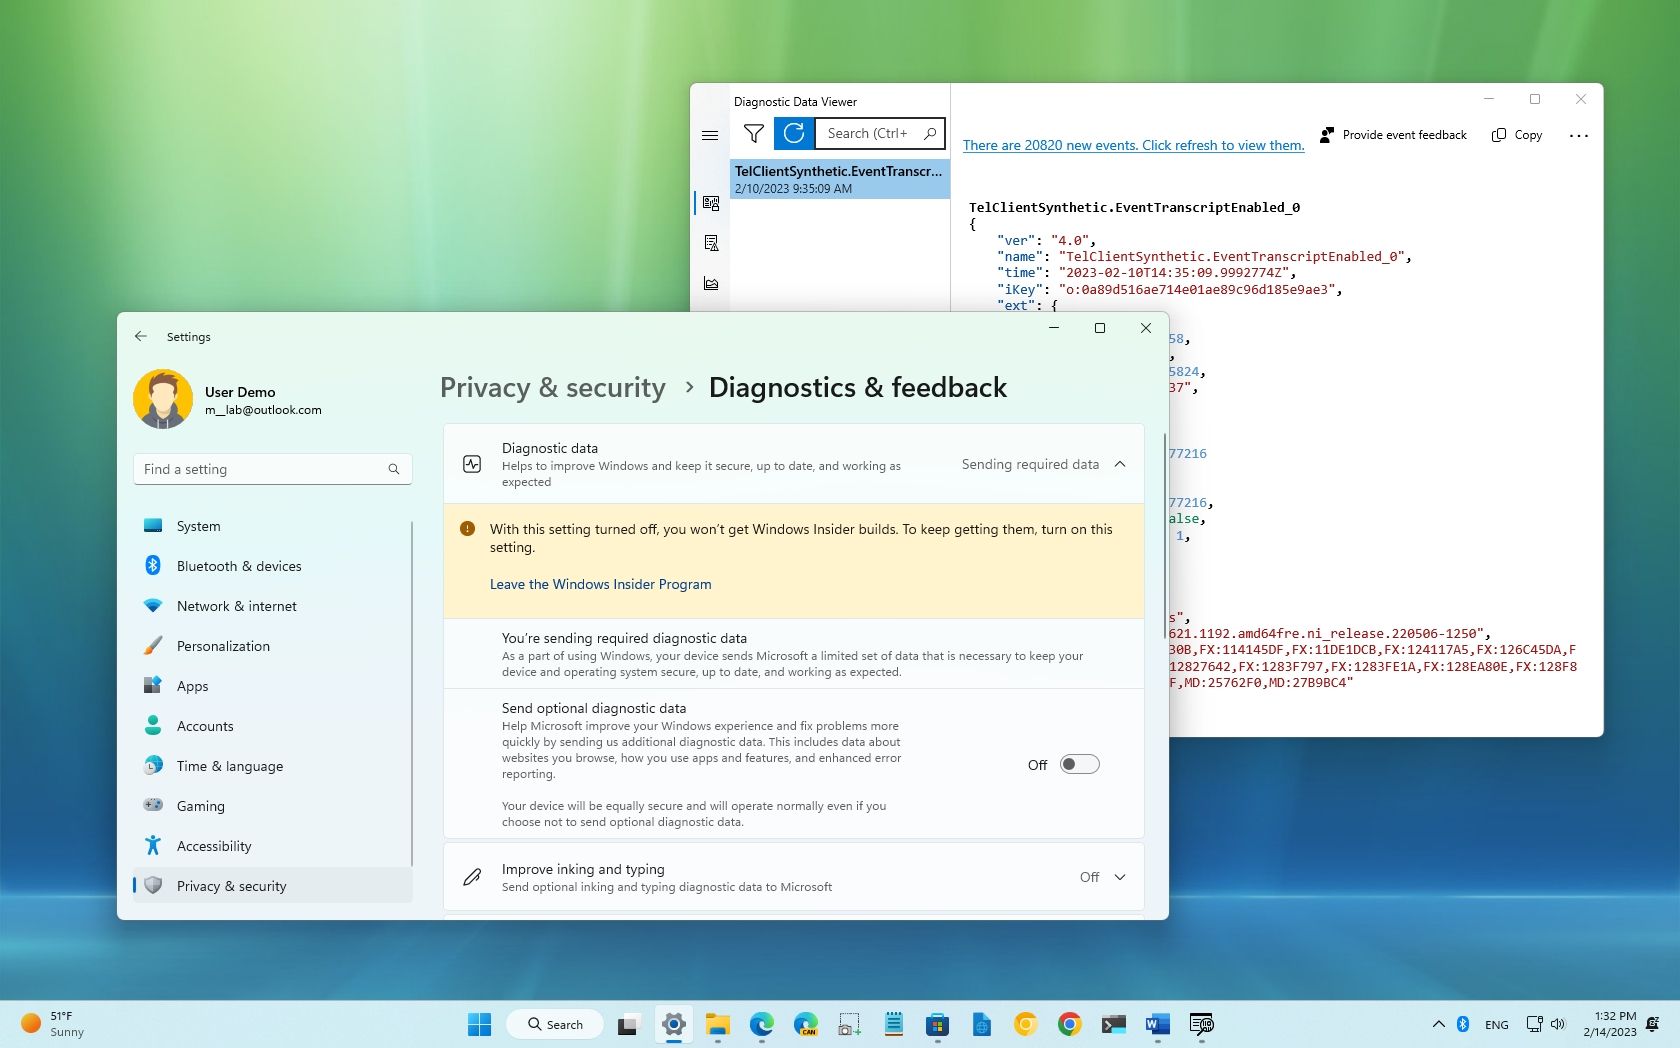The height and width of the screenshot is (1048, 1680).
Task: Click the Provide event feedback icon
Action: click(x=1327, y=135)
